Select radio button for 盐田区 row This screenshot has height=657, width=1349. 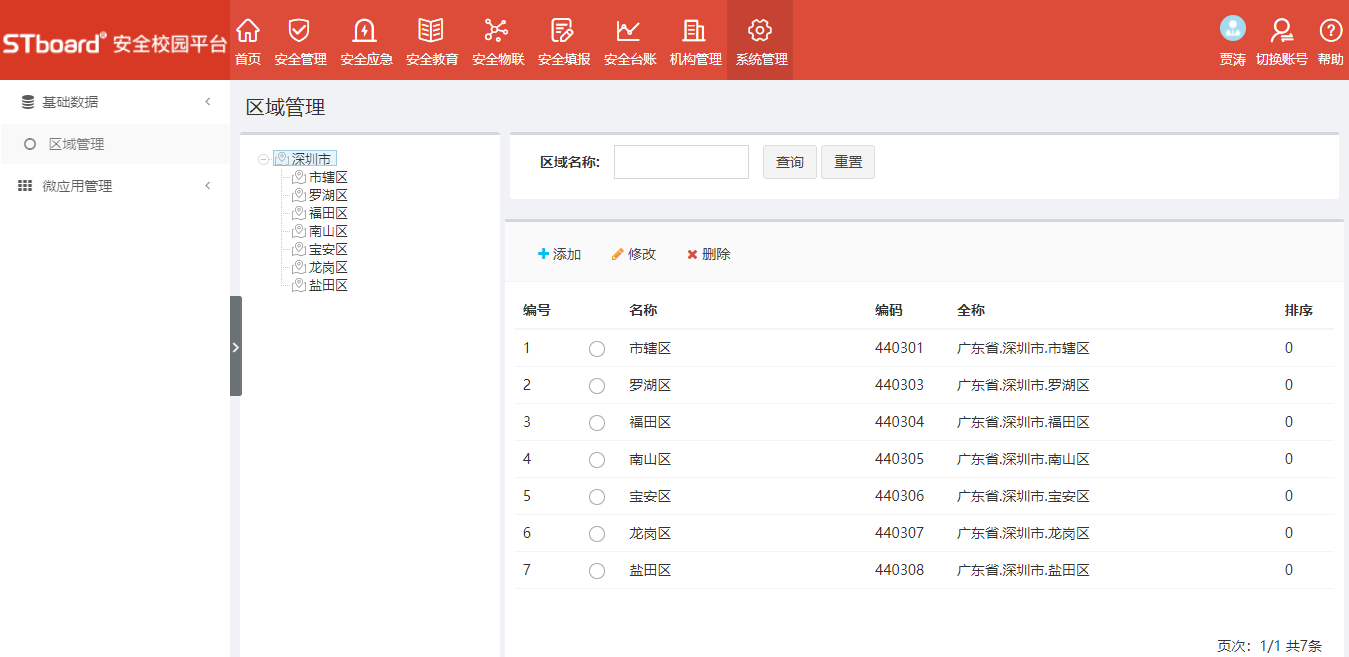click(597, 571)
